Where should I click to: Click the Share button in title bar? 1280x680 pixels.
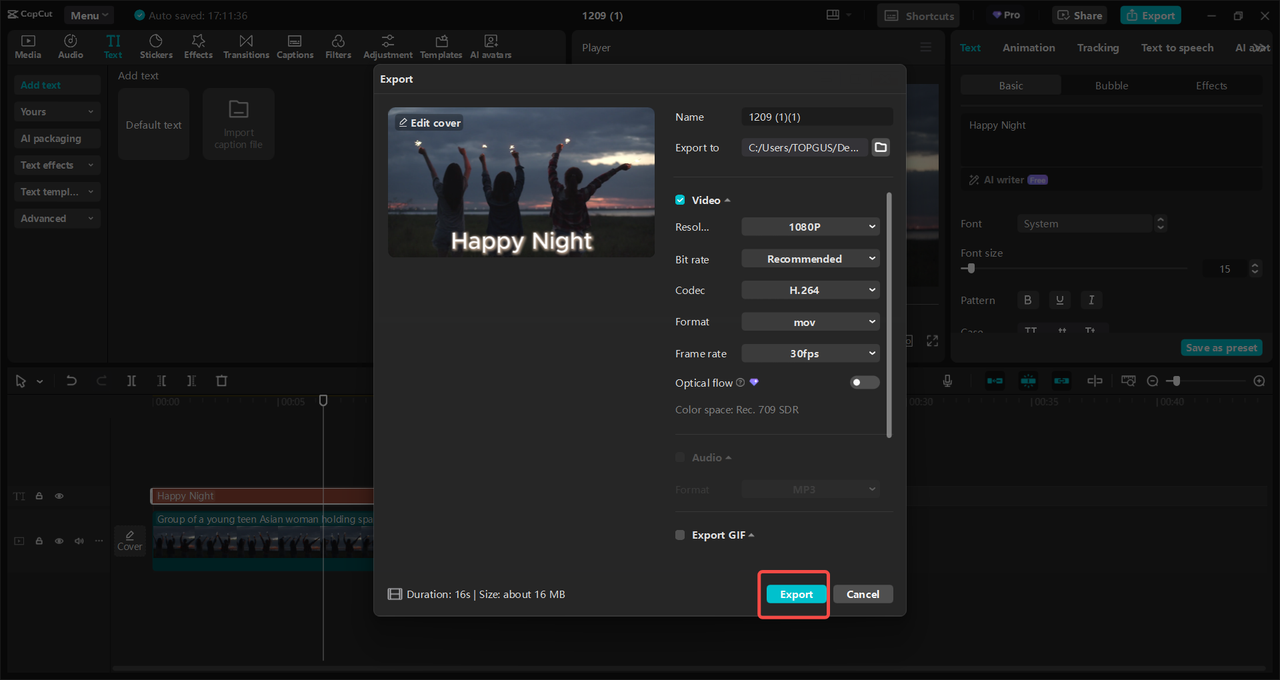(1080, 15)
